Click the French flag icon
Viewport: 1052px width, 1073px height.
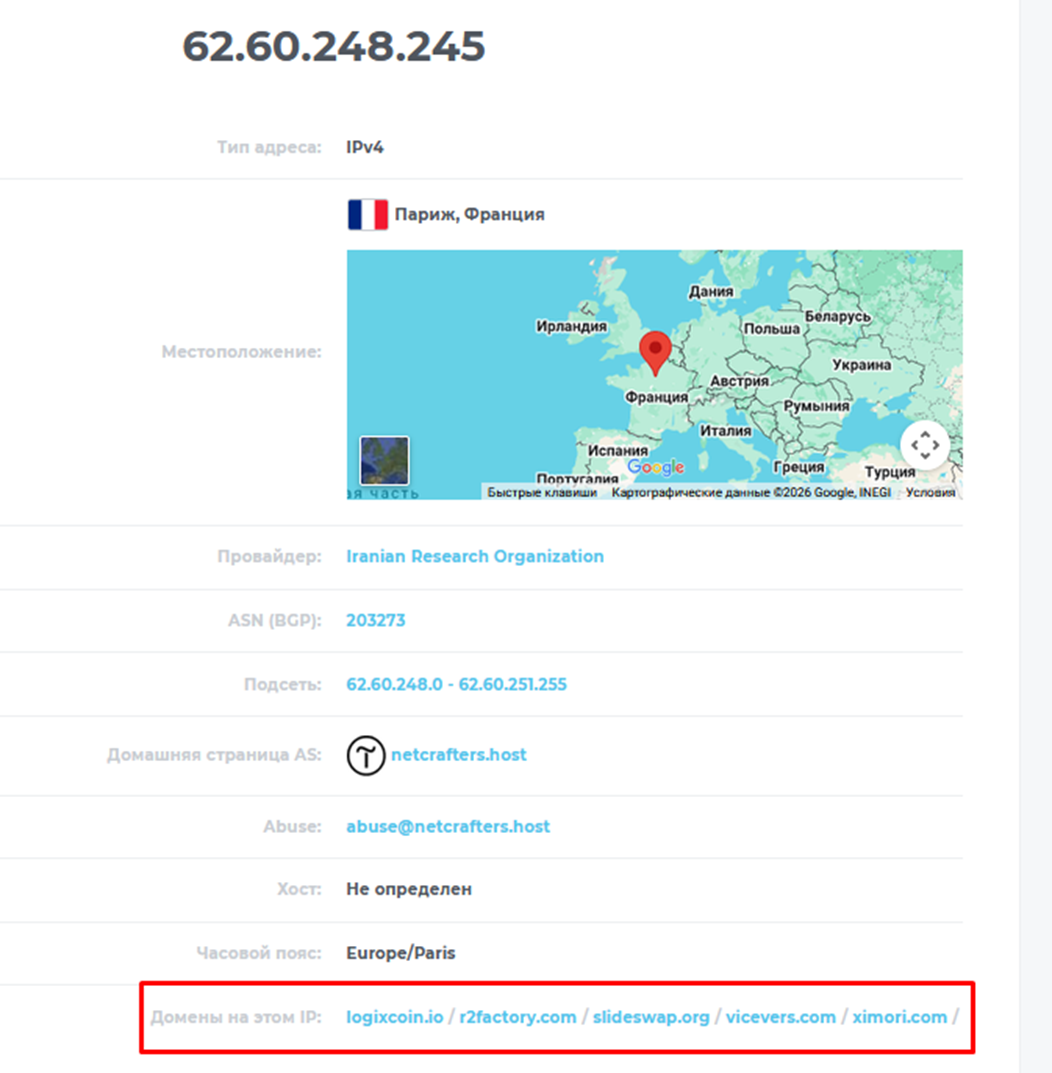[x=368, y=215]
